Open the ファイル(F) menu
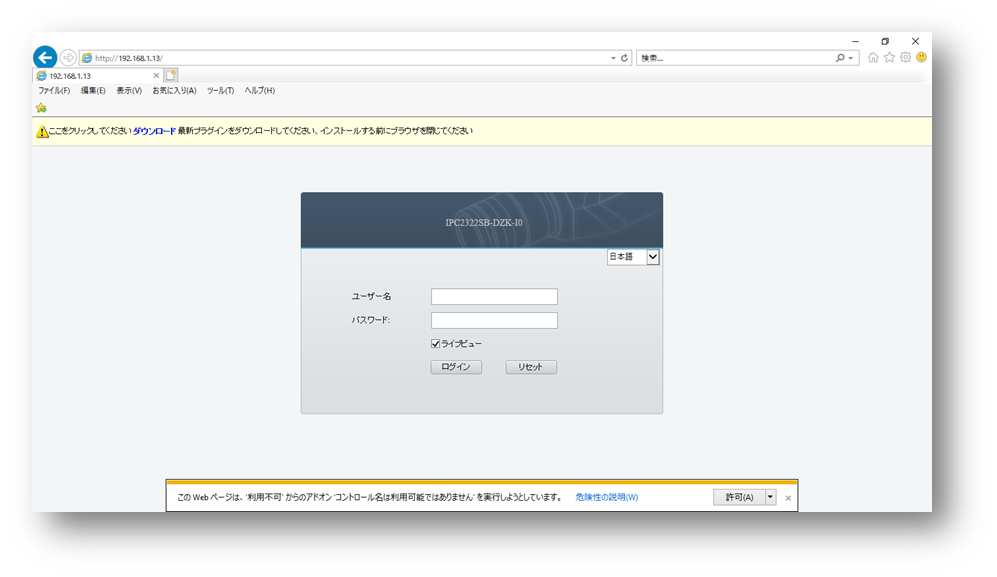The width and height of the screenshot is (997, 577). click(x=54, y=91)
